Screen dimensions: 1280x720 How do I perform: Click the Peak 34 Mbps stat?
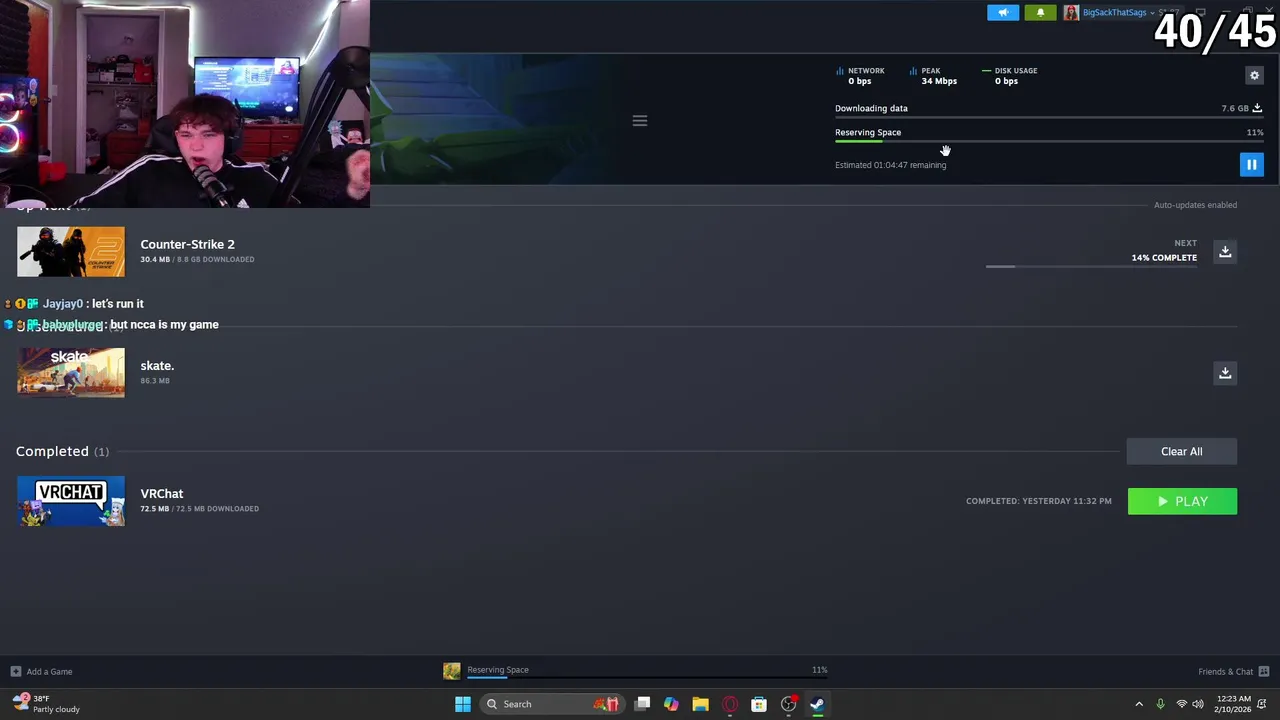click(933, 76)
